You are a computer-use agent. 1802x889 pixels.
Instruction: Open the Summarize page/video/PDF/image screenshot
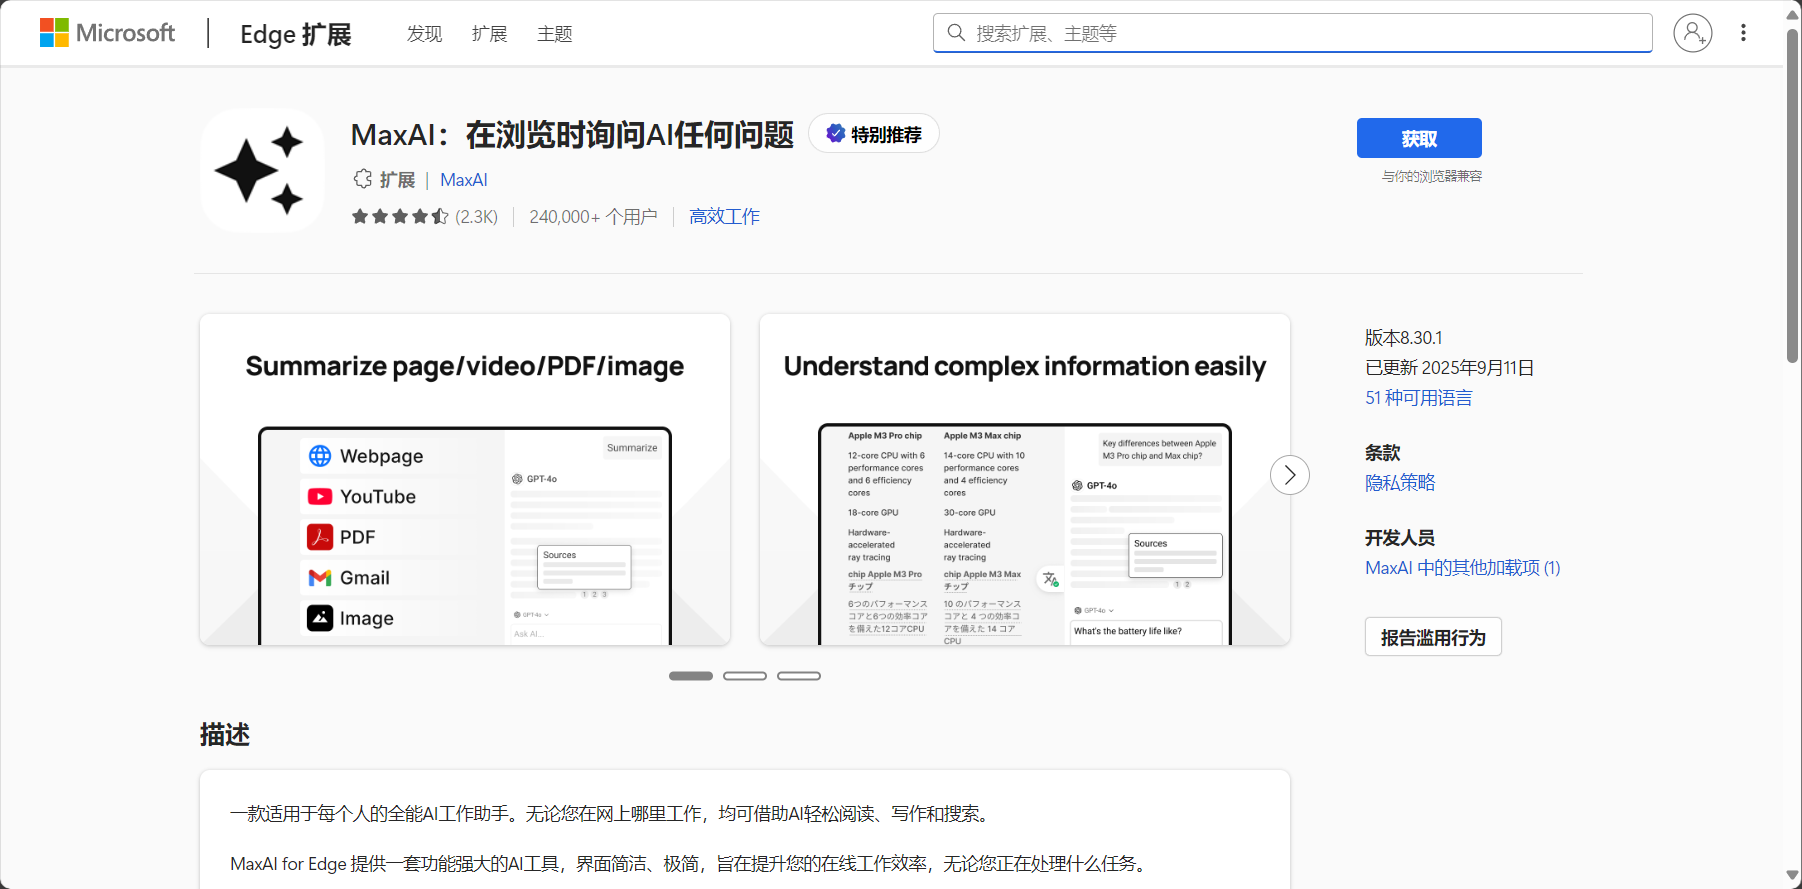(465, 480)
